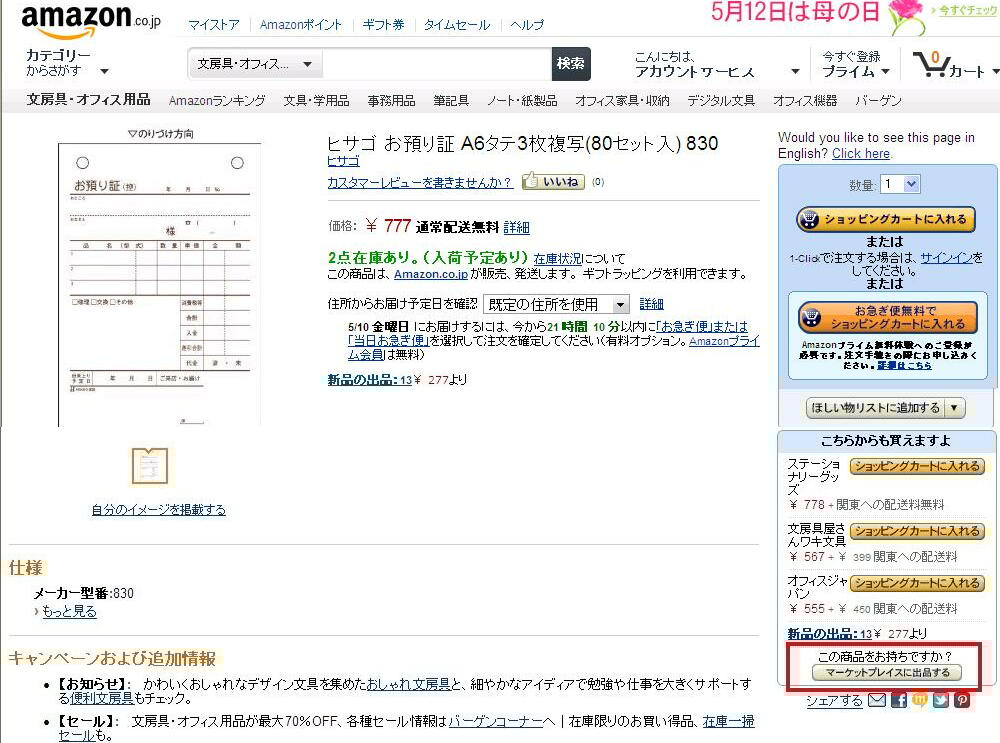Open the タイムセール menu item
This screenshot has height=743, width=1000.
pos(457,25)
